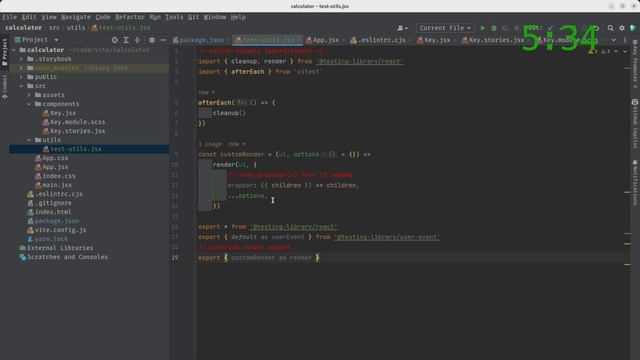Open the JetBrains toolbox icon at top right
This screenshot has width=640, height=360.
pyautogui.click(x=633, y=28)
